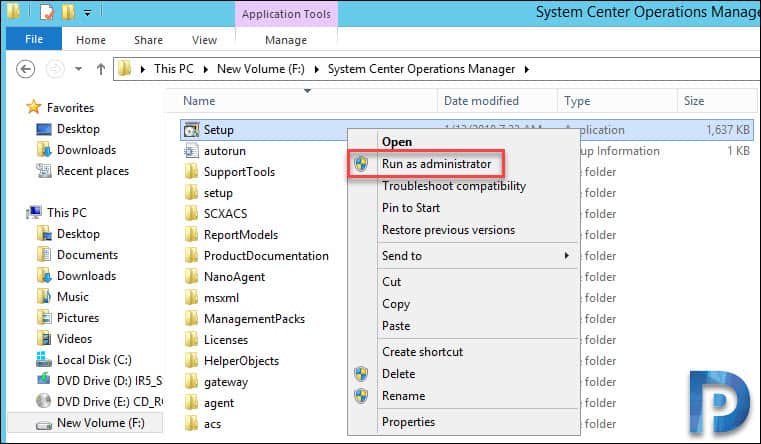761x444 pixels.
Task: Click the Properties quick access icon
Action: [x=47, y=12]
